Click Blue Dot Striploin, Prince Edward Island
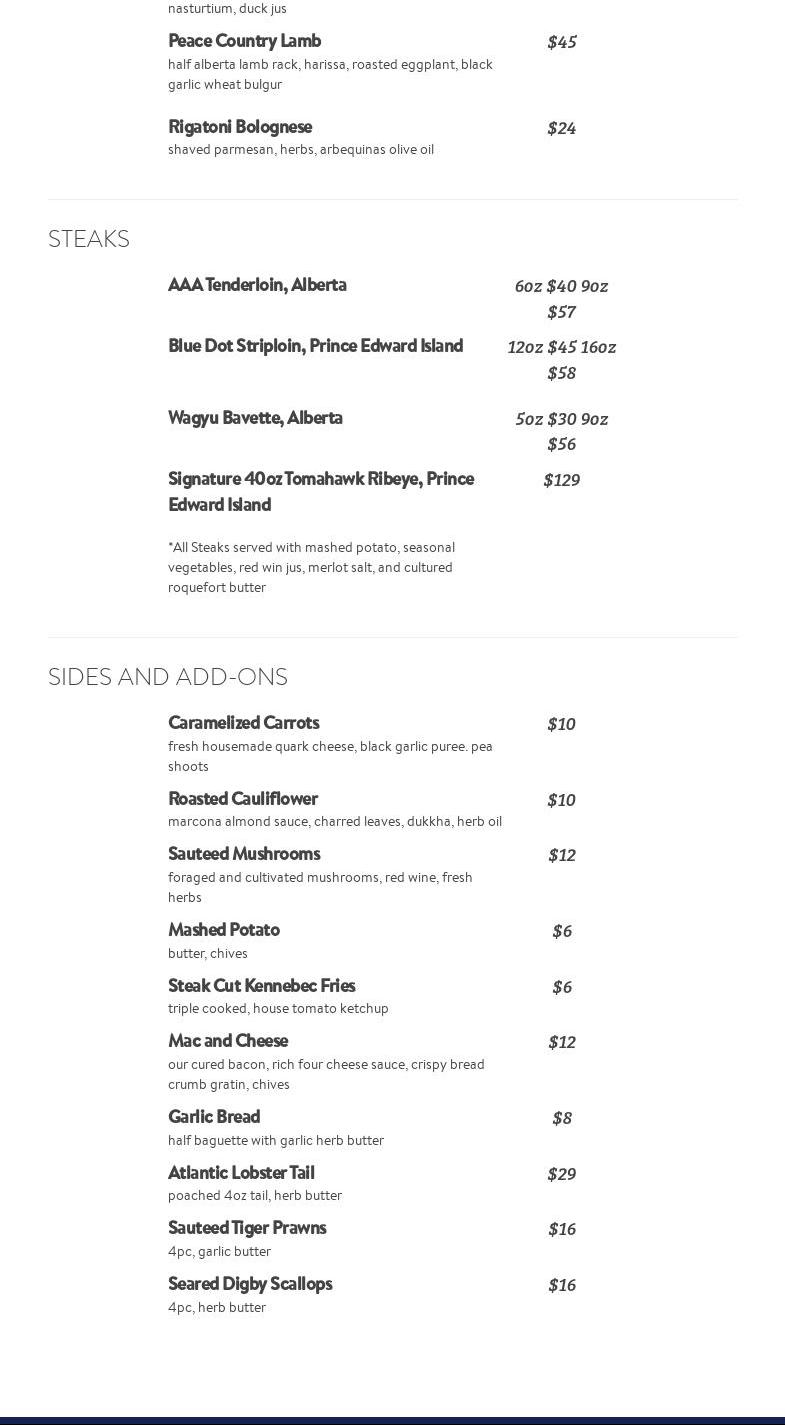Image resolution: width=785 pixels, height=1425 pixels. 315,346
